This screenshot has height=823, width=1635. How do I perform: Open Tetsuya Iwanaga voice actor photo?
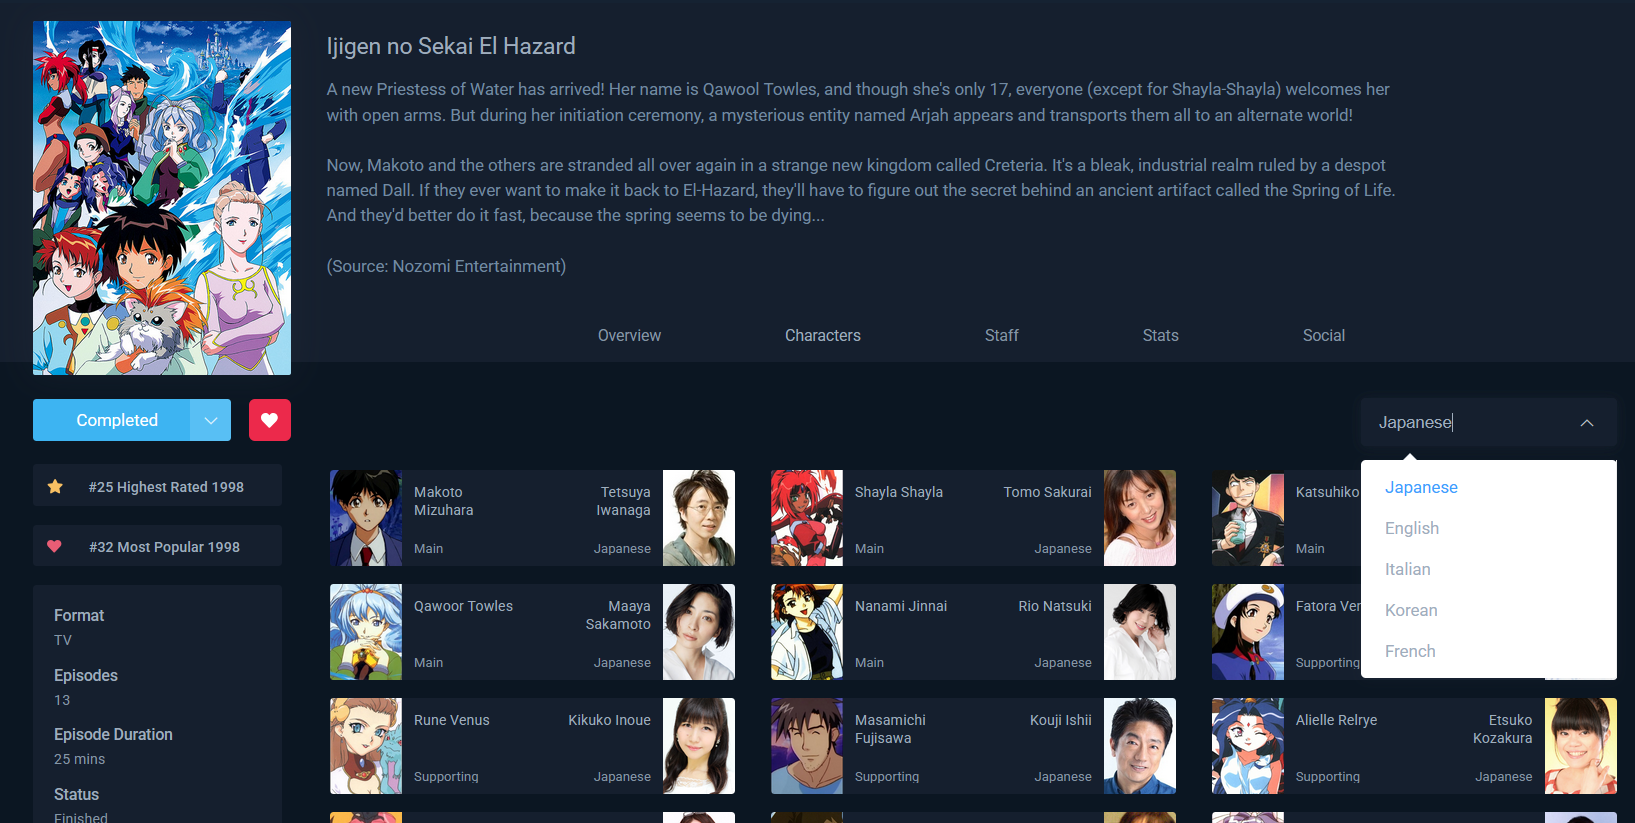(698, 518)
